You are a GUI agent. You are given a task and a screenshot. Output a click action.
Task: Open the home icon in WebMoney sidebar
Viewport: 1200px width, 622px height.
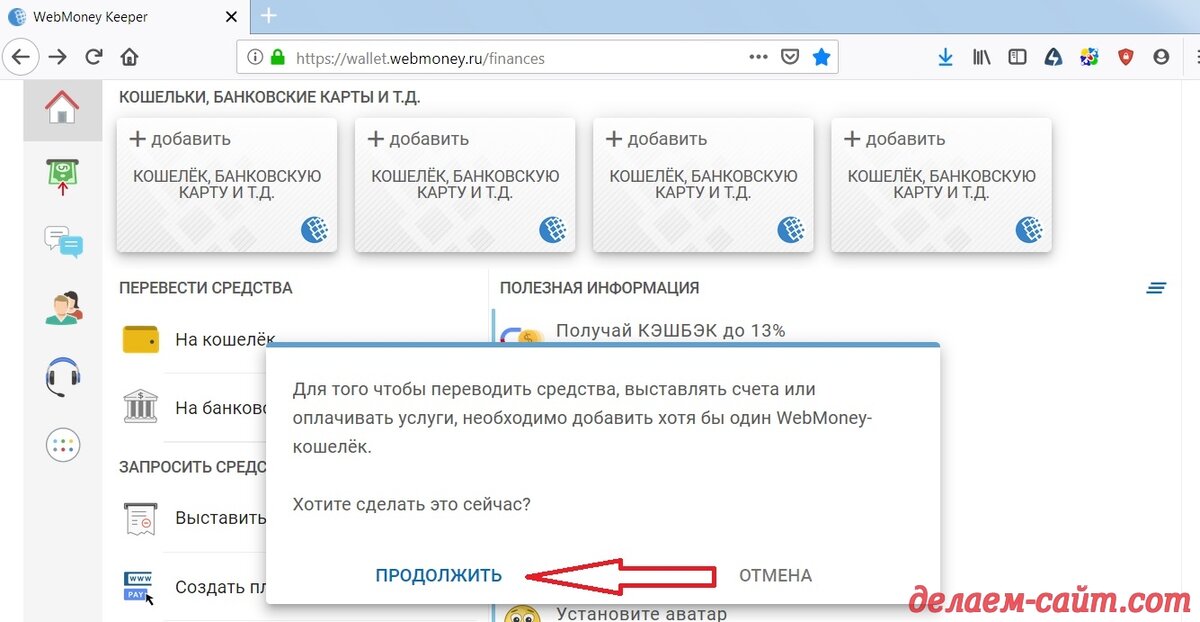pyautogui.click(x=62, y=106)
